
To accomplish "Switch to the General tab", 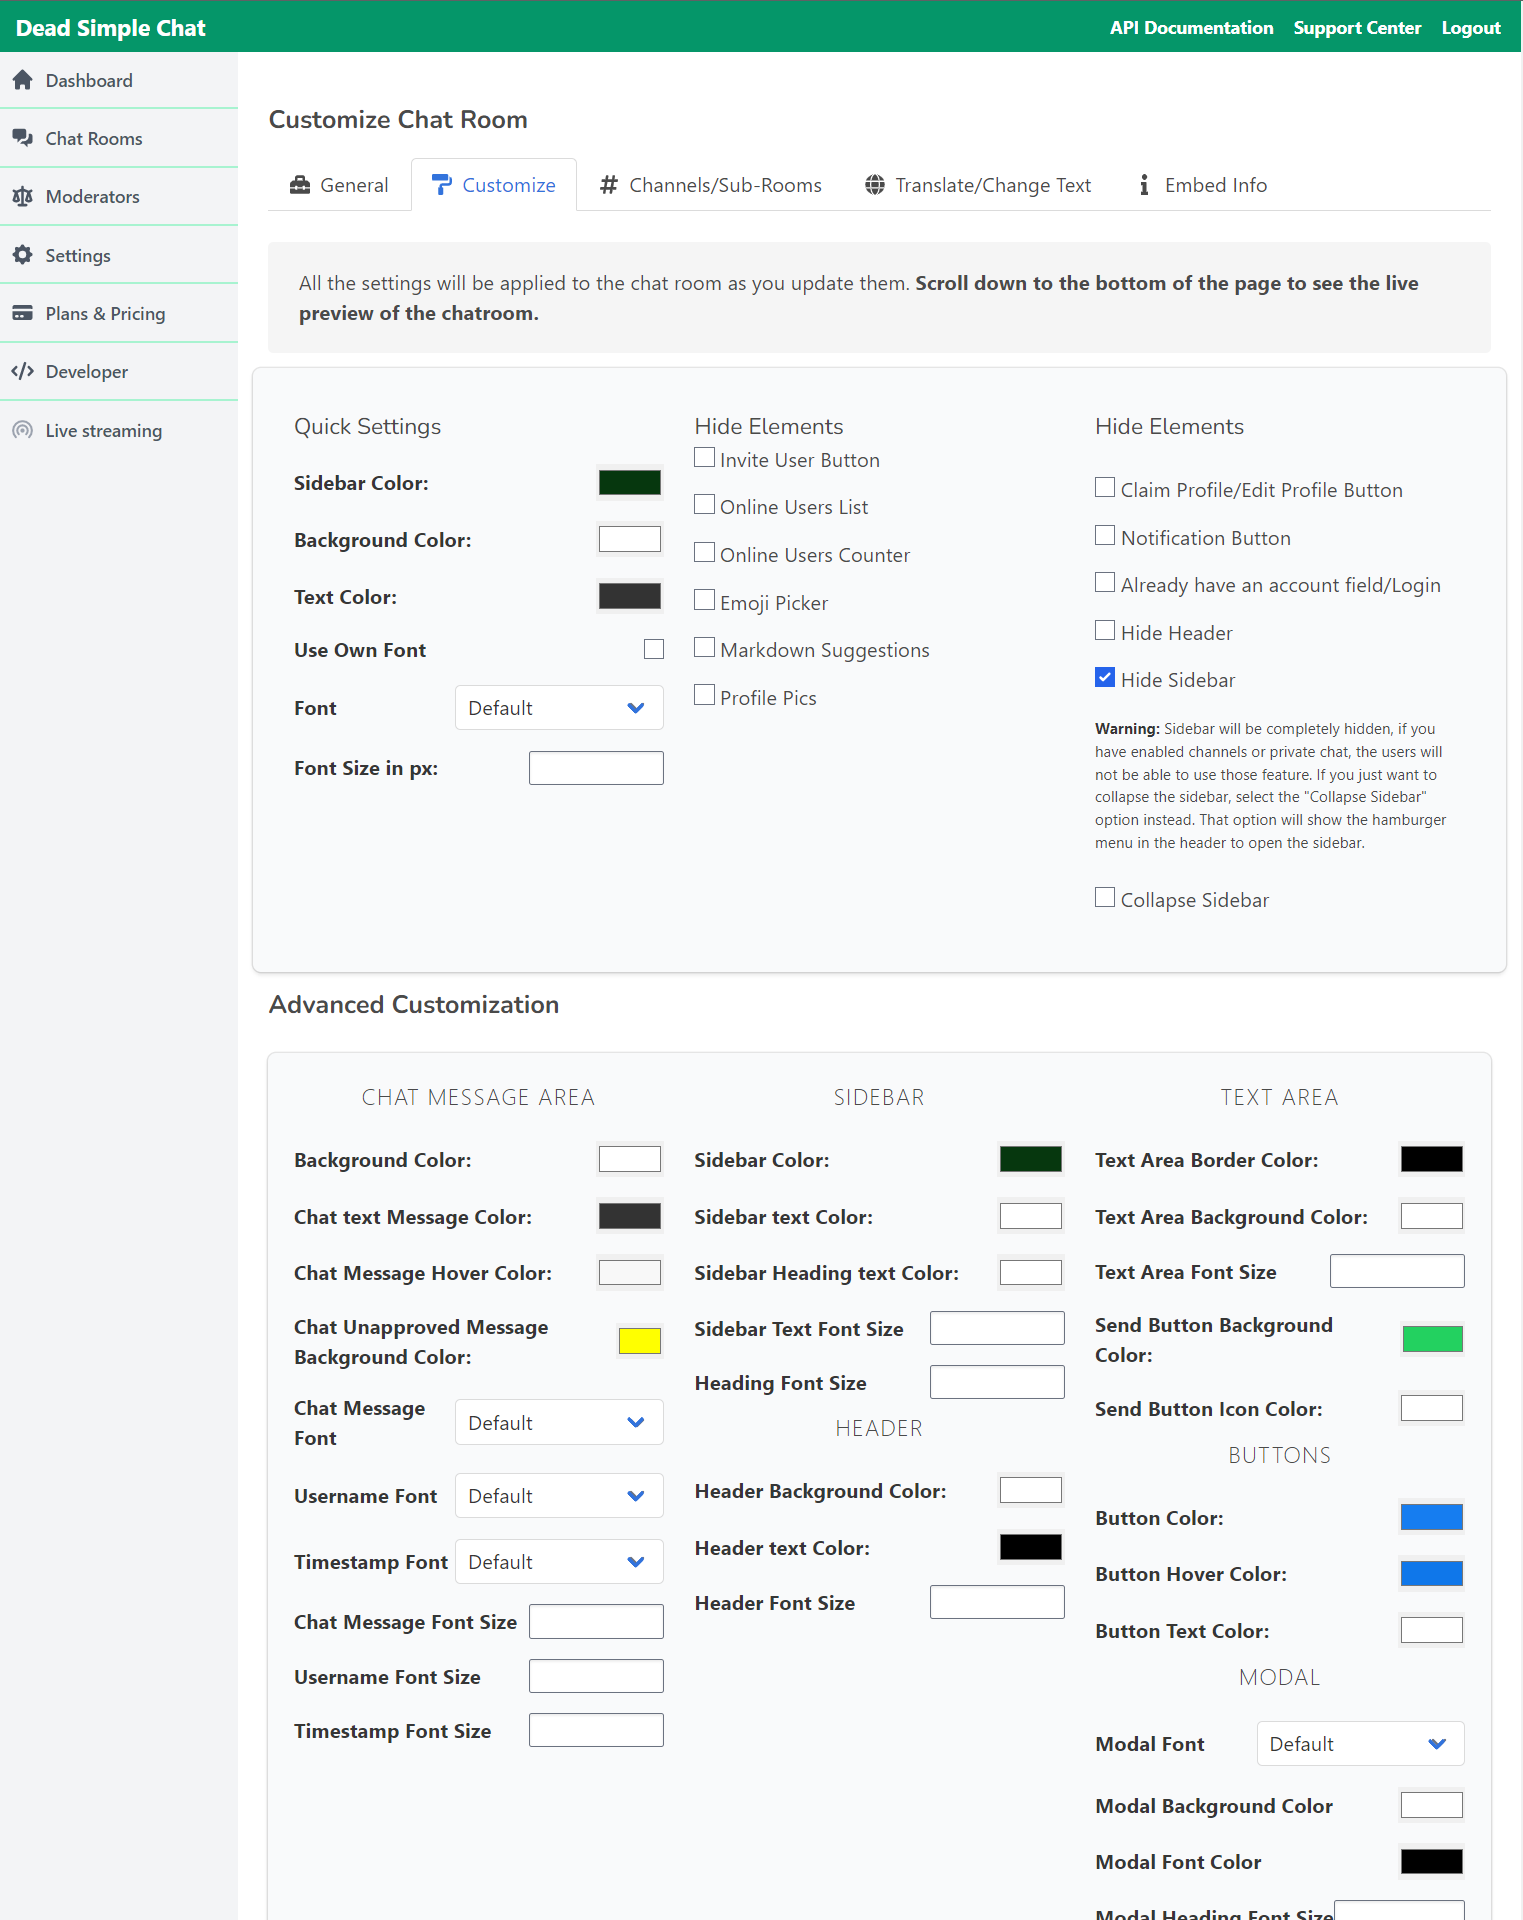I will coord(339,185).
